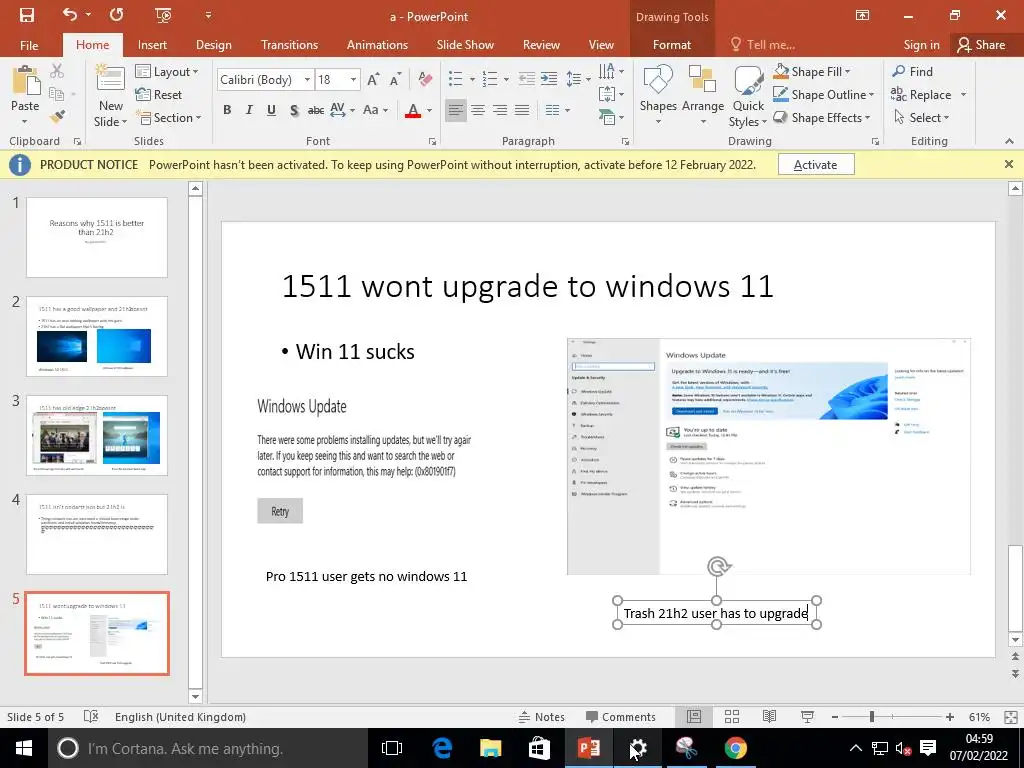Open the Ribbon Display Options
This screenshot has width=1024, height=768.
point(862,15)
